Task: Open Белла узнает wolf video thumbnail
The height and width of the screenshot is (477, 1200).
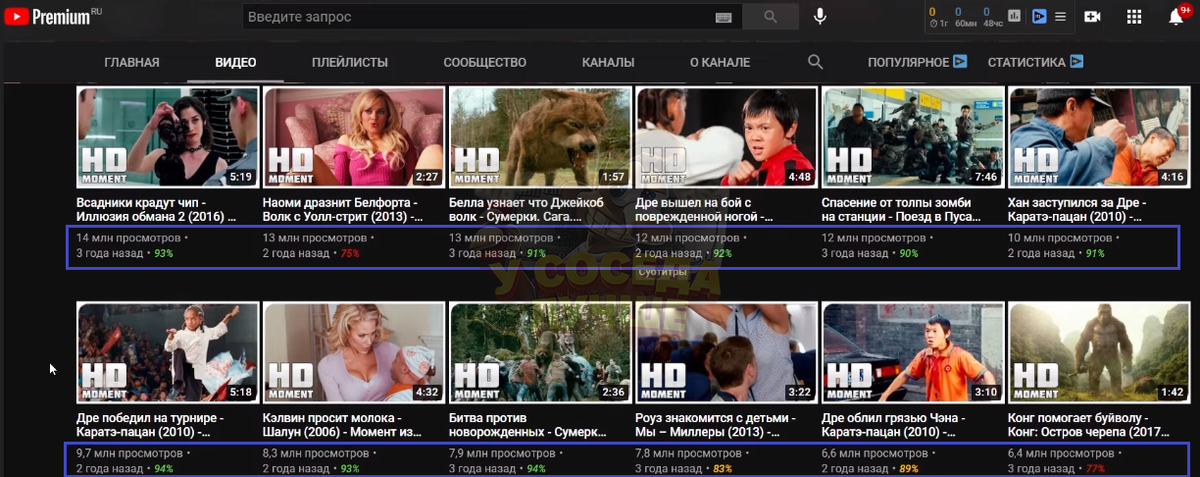Action: (x=540, y=137)
